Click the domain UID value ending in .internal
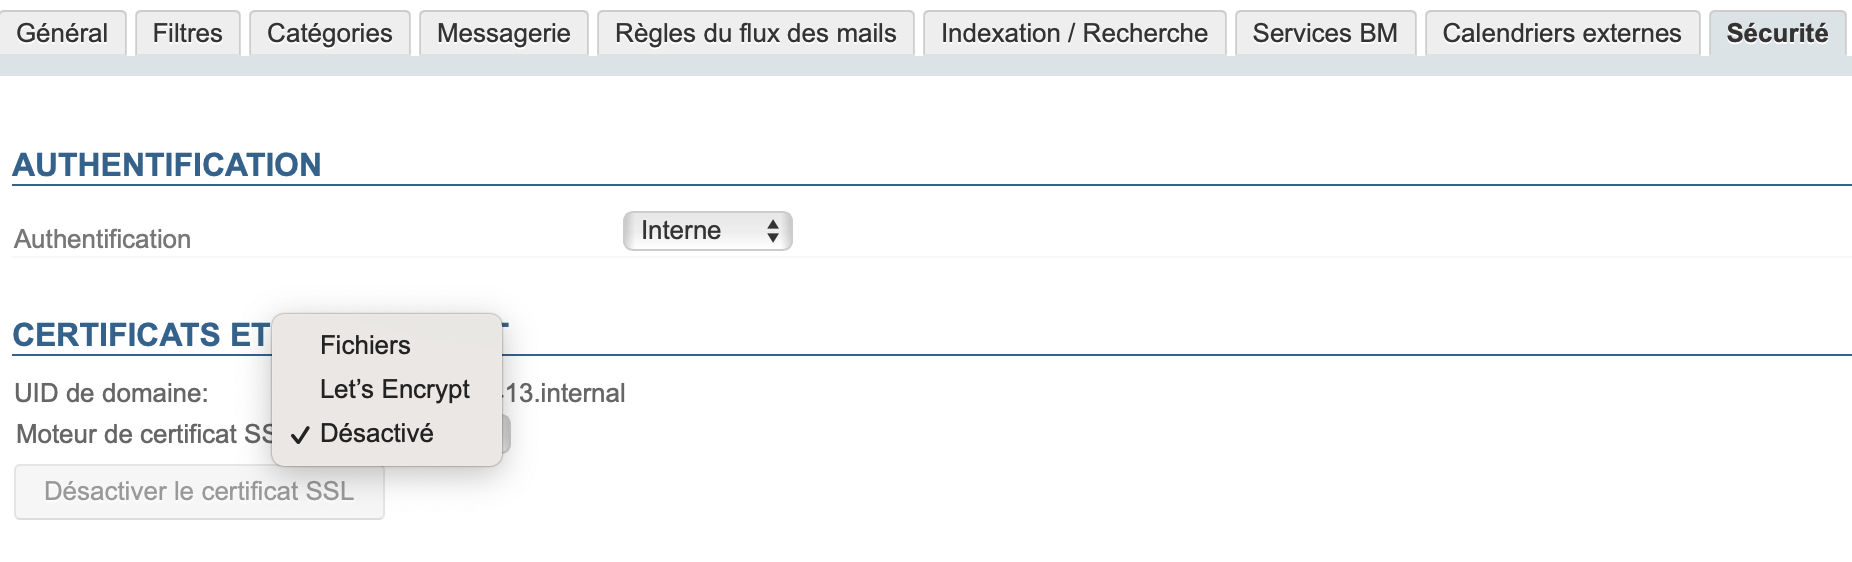The width and height of the screenshot is (1852, 562). click(566, 393)
